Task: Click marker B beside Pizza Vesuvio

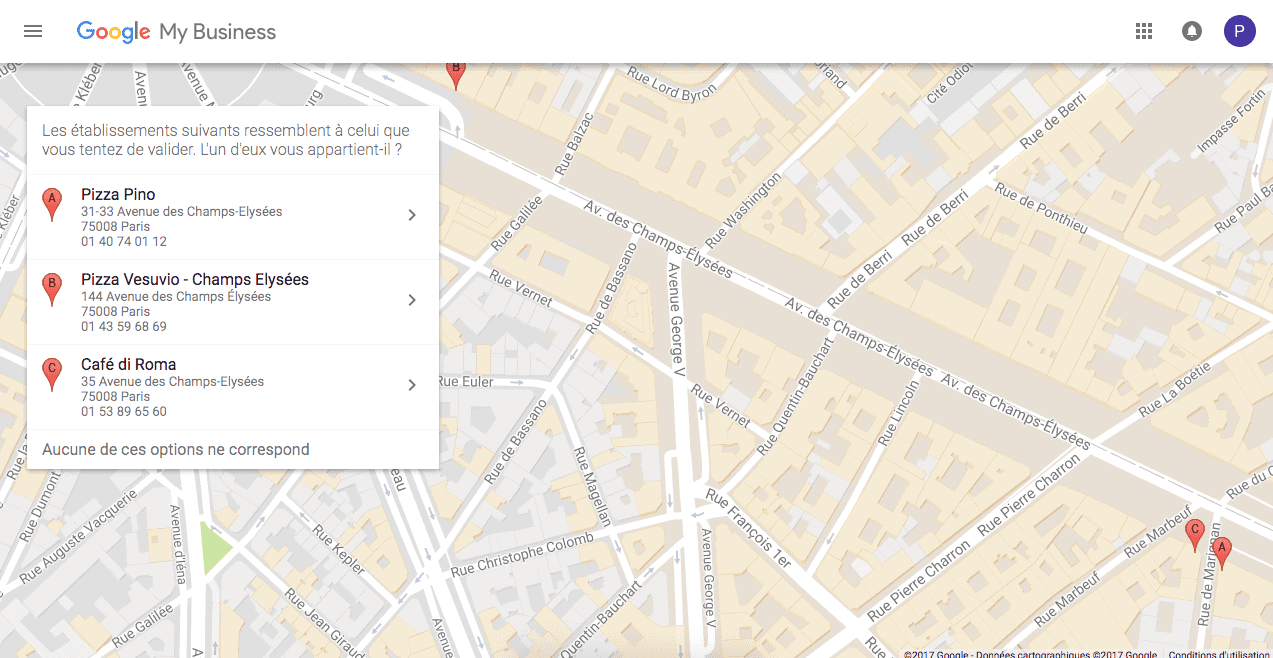Action: (52, 289)
